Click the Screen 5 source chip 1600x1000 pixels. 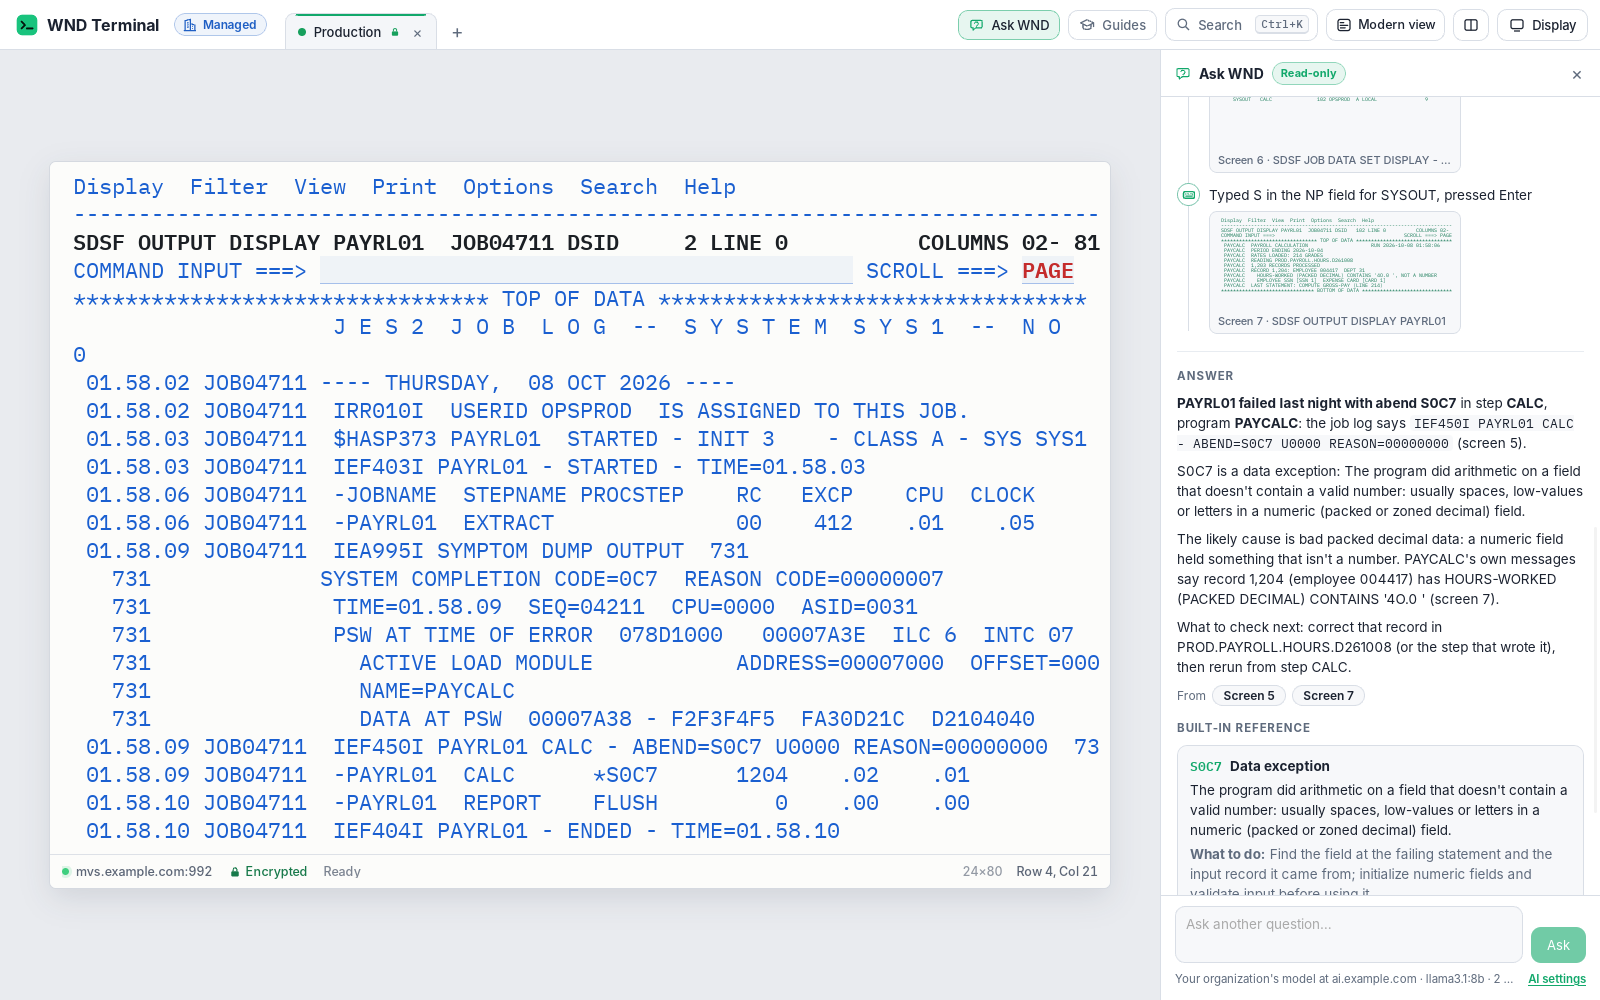[x=1248, y=696]
